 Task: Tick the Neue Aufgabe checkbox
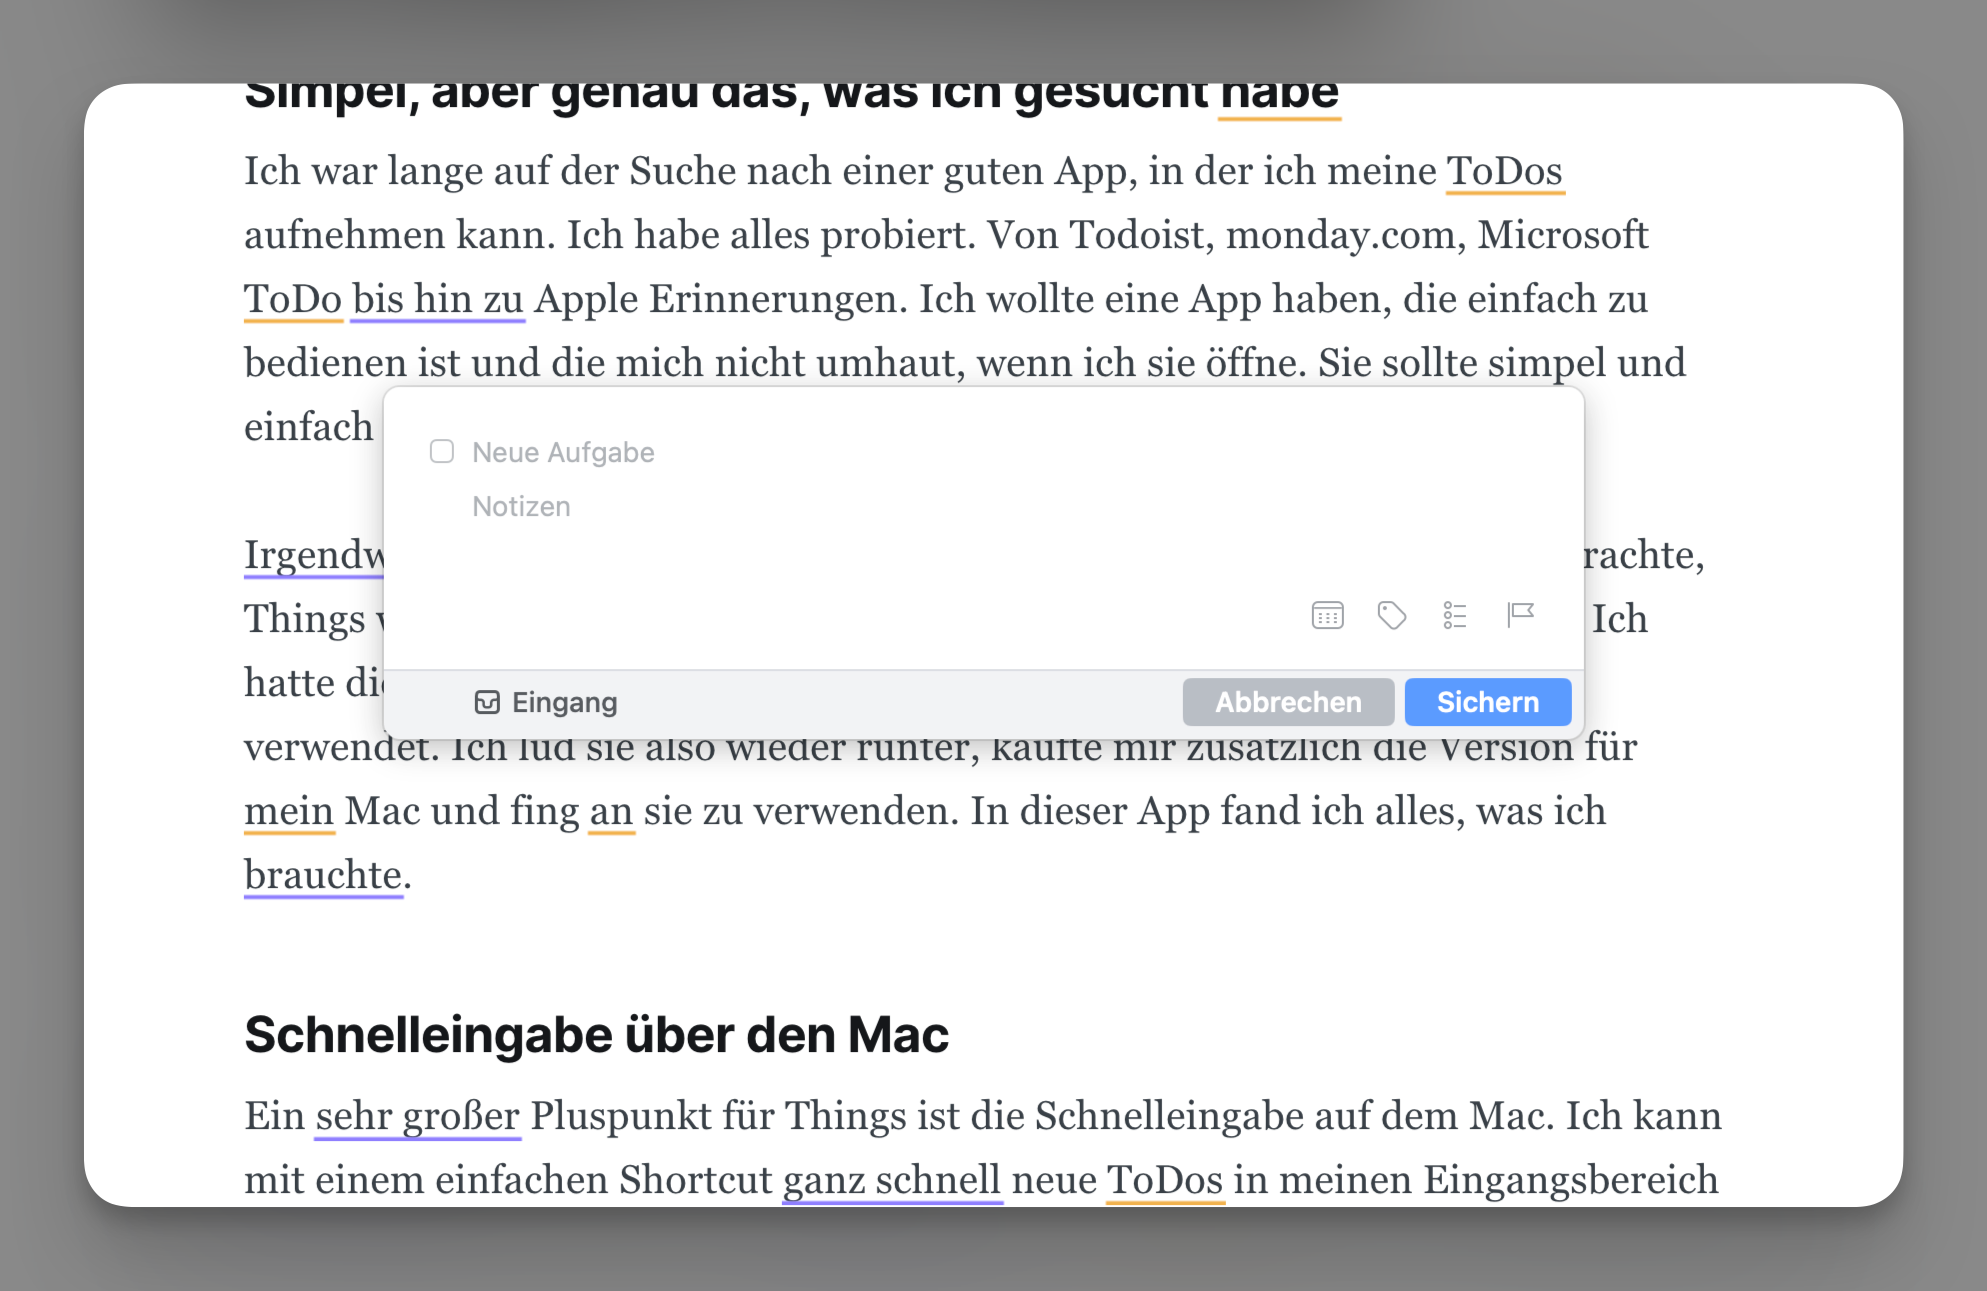click(x=442, y=452)
